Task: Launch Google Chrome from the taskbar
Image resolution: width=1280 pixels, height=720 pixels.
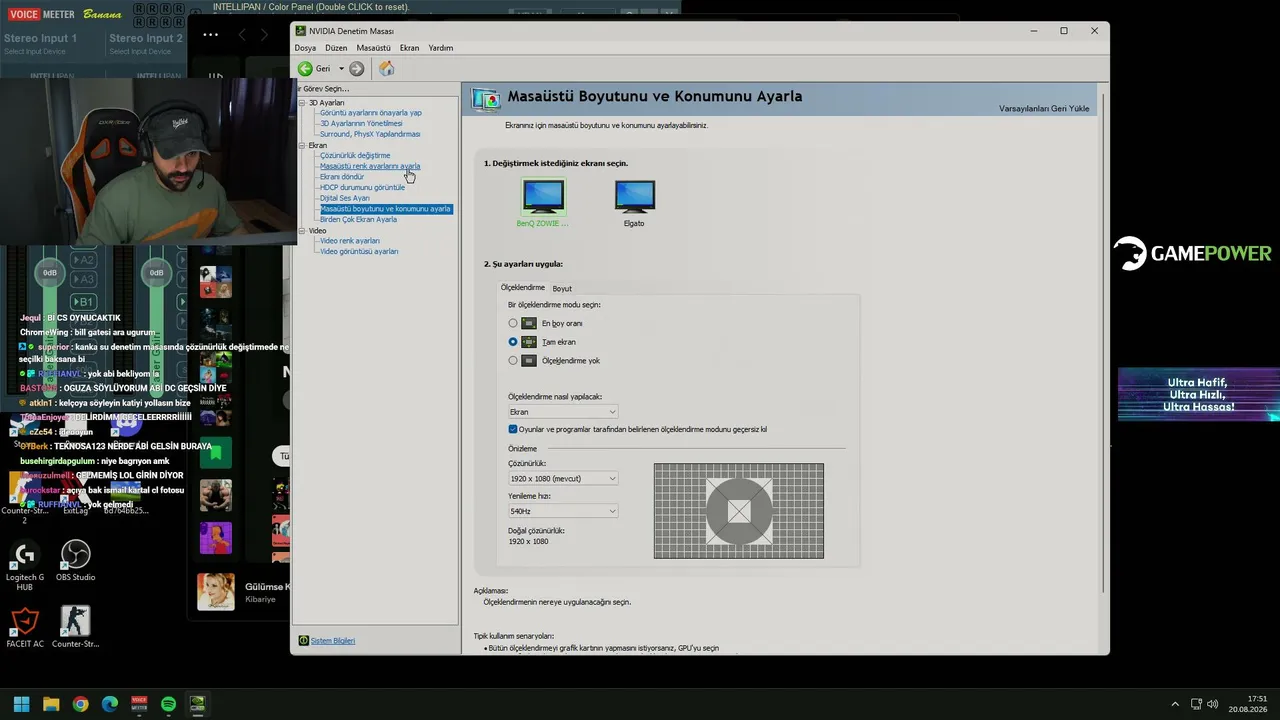Action: pos(80,704)
